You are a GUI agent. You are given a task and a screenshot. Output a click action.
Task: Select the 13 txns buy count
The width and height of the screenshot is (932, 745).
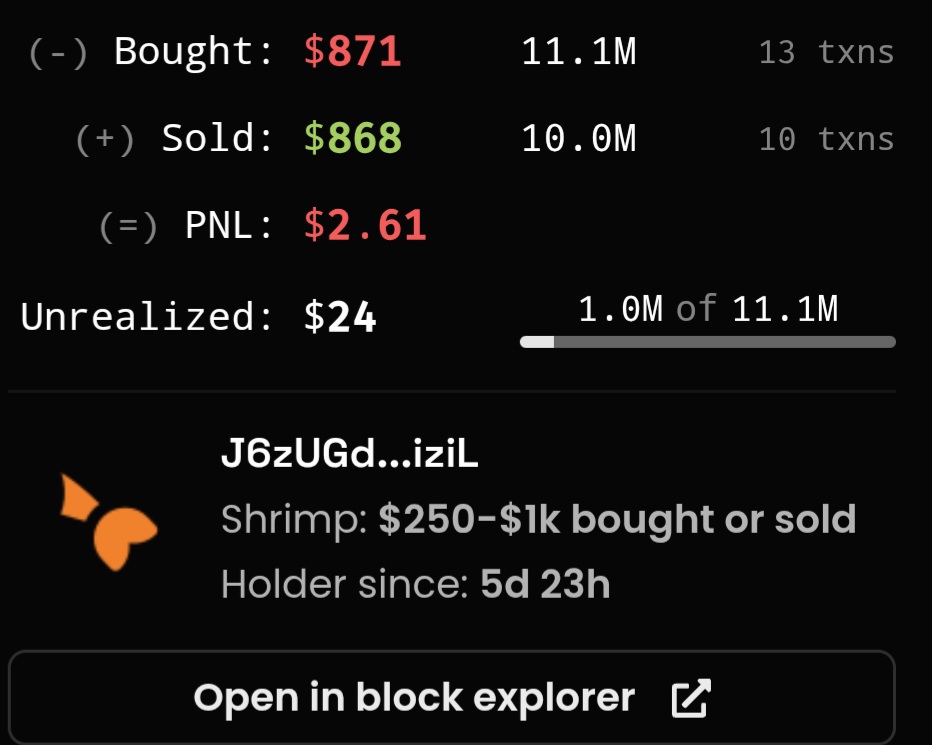(x=827, y=52)
